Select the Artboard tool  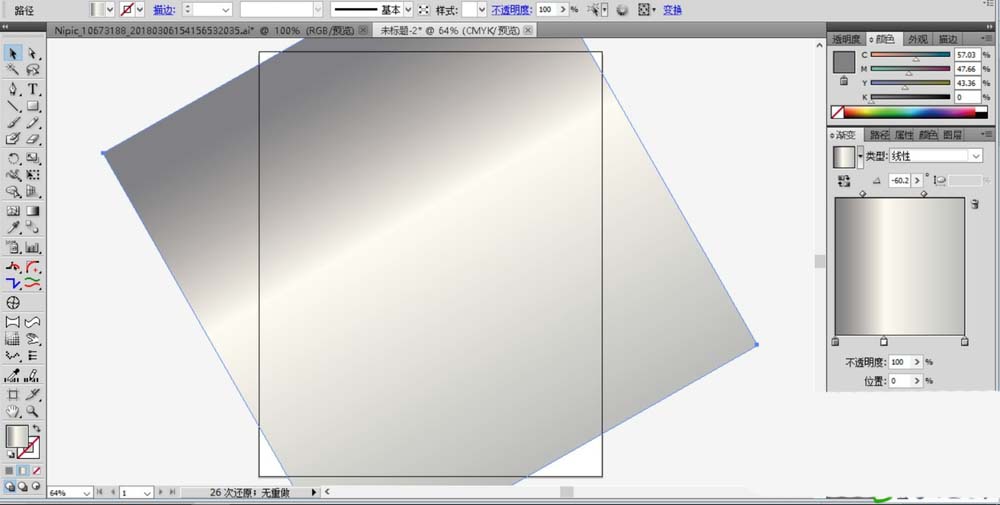point(13,395)
